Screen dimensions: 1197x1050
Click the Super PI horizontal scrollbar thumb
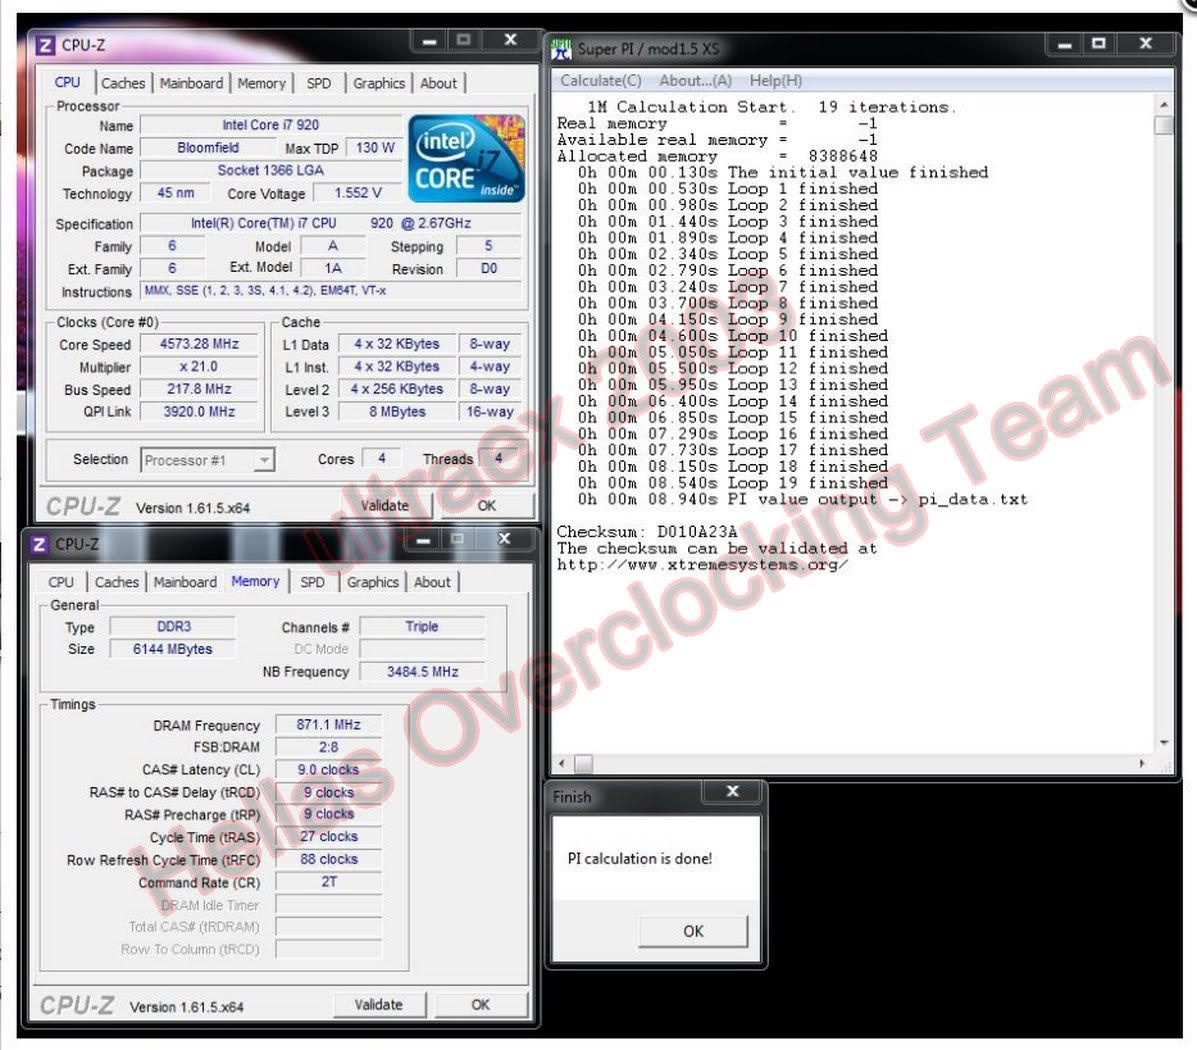coord(583,763)
